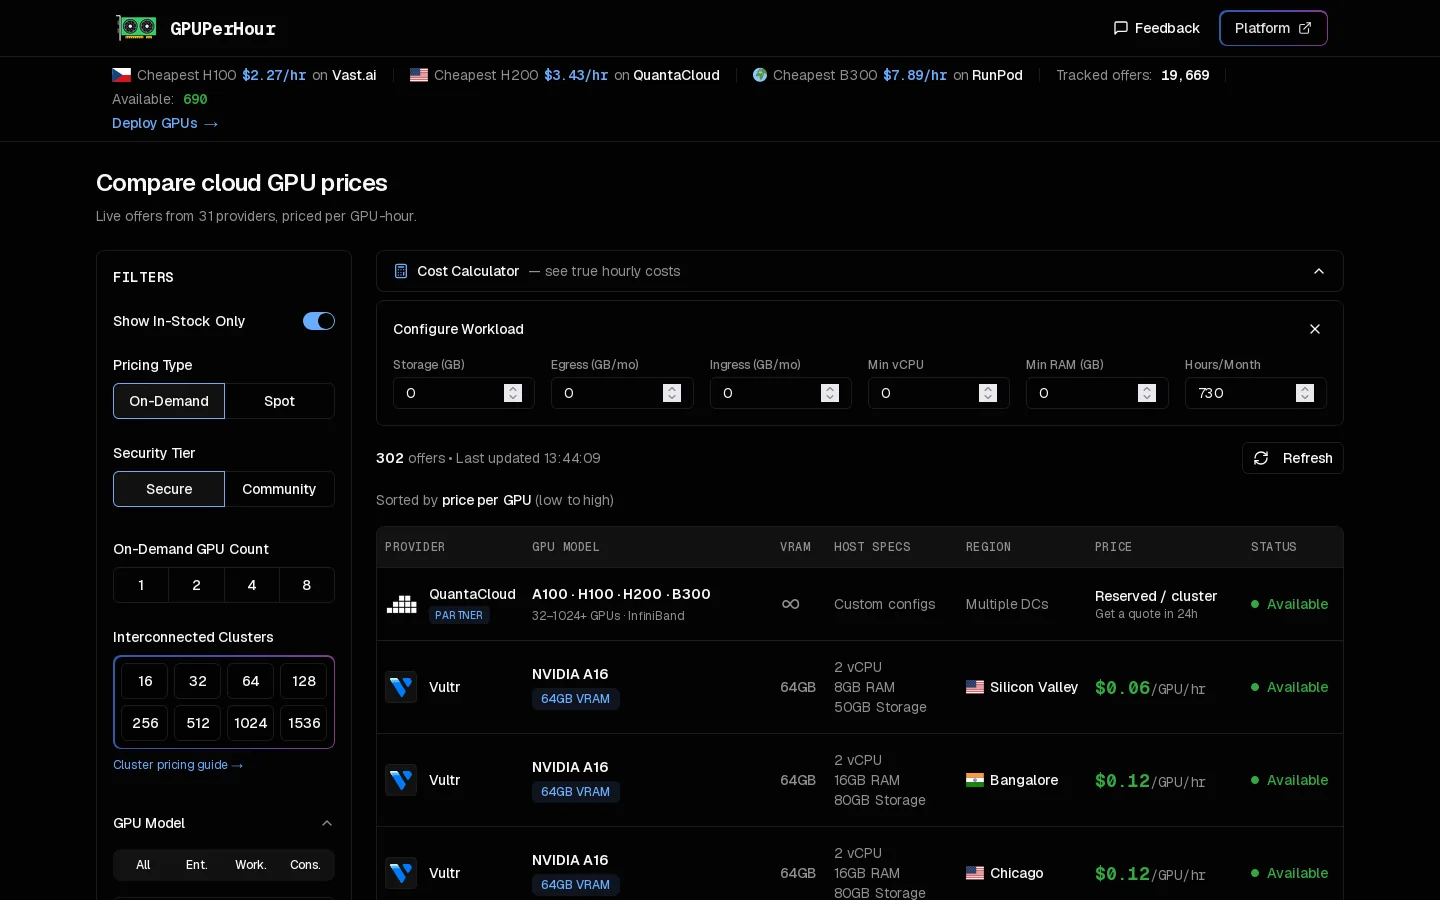
Task: Select On-Demand pricing type
Action: 169,401
